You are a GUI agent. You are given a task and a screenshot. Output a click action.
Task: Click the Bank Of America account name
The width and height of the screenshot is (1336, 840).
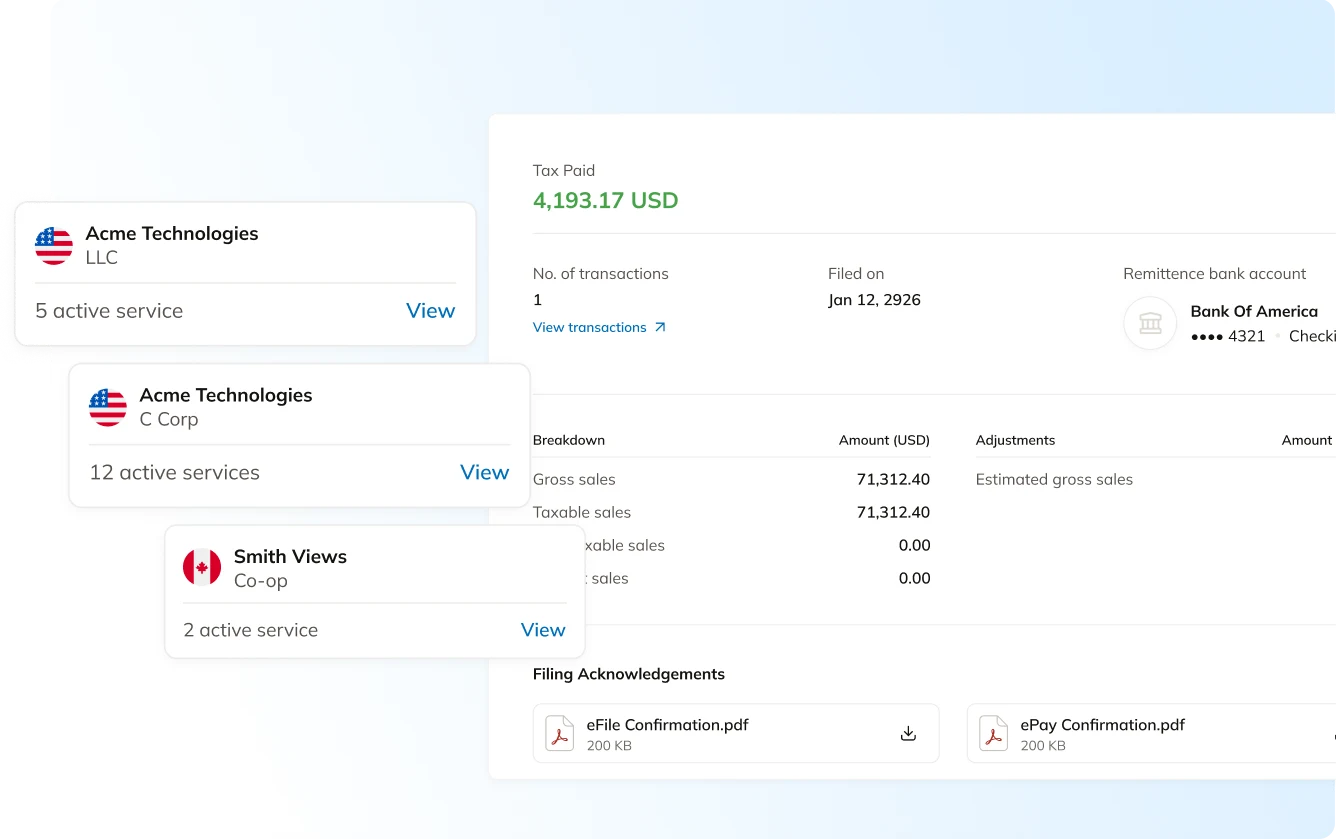(1254, 311)
